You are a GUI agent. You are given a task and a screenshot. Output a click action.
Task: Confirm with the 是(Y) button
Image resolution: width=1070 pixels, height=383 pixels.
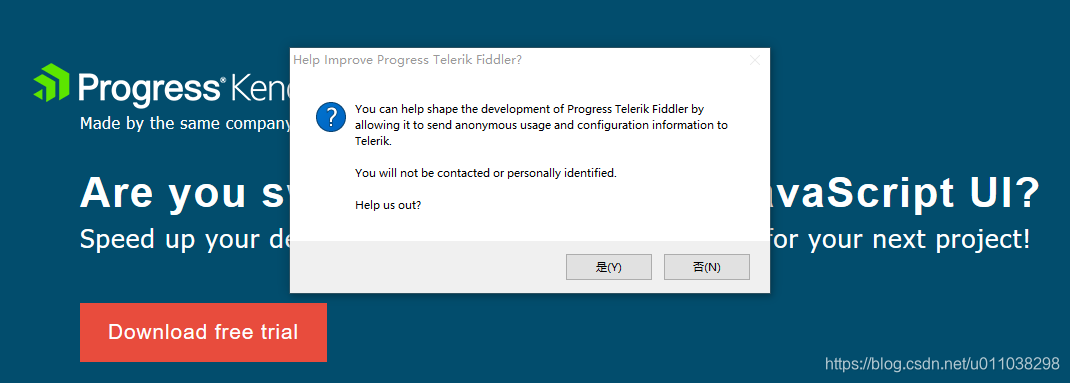609,267
